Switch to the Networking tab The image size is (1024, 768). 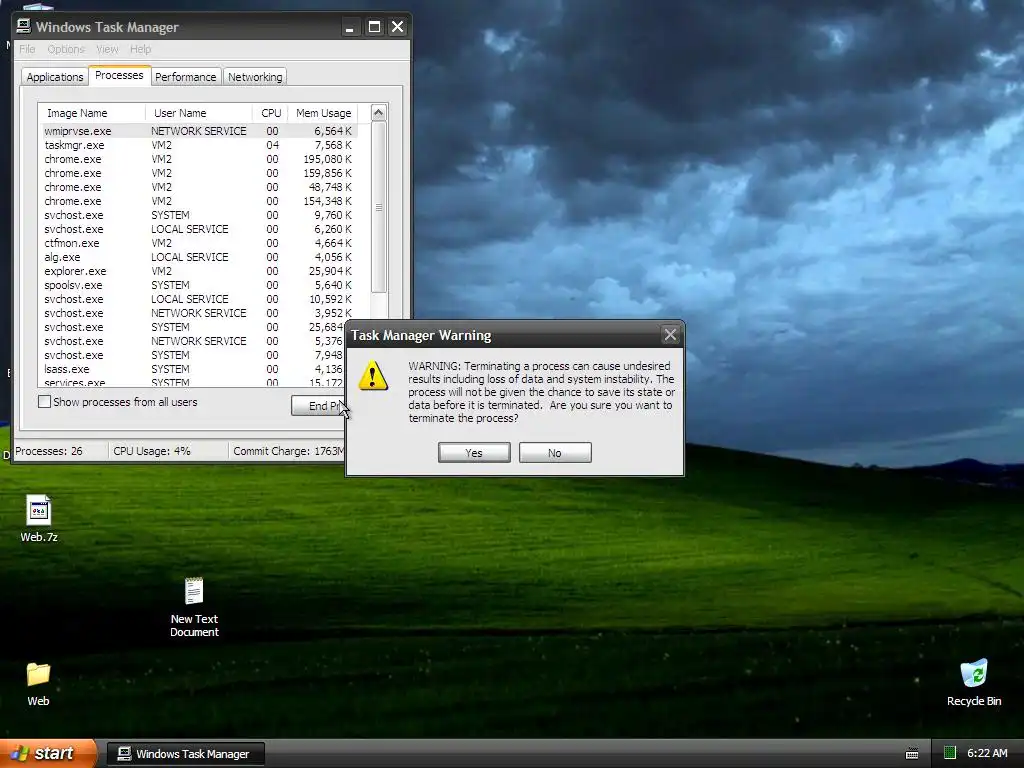[x=255, y=77]
